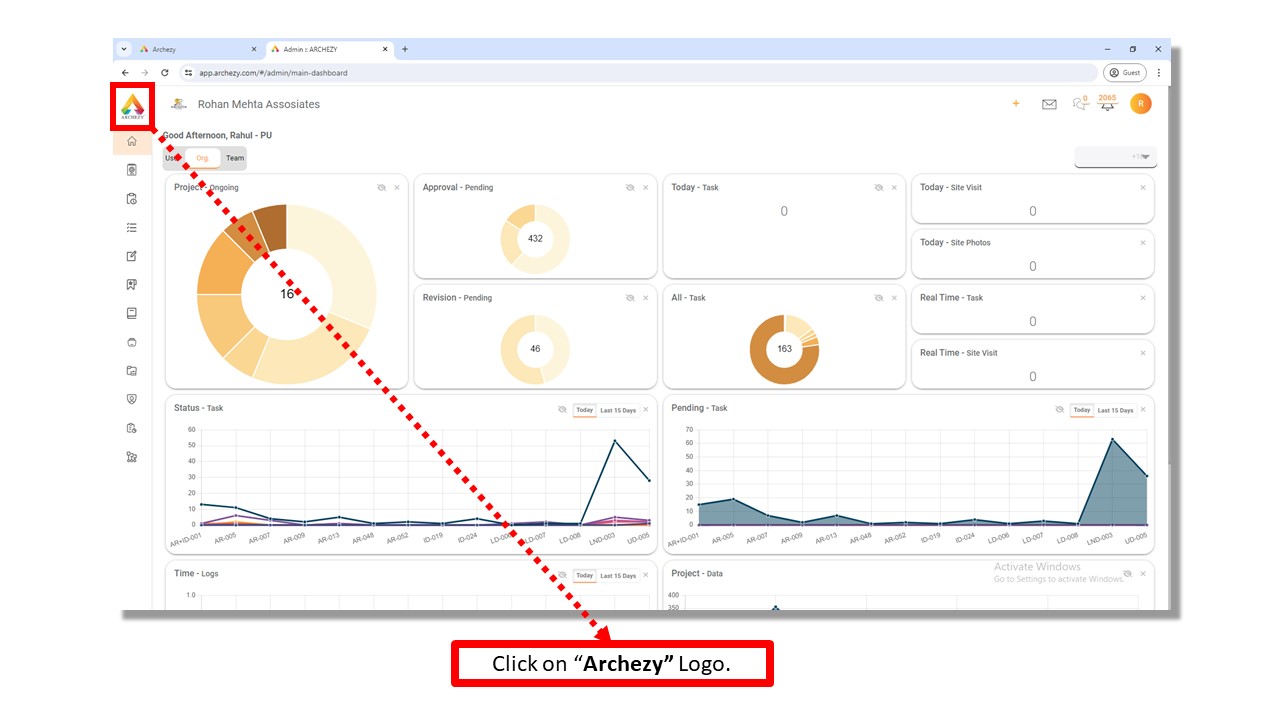Open the sidebar icon just below Home
1280x720 pixels.
point(132,170)
